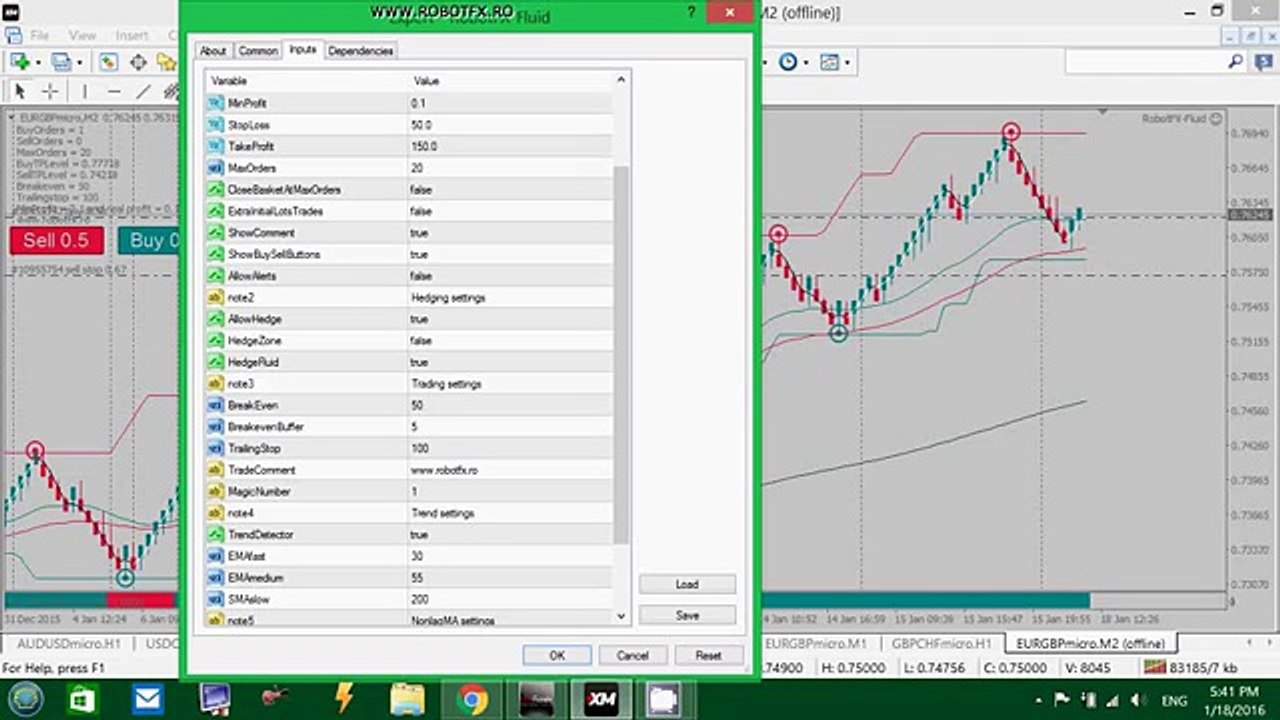
Task: Open the Mail app on taskbar
Action: (148, 699)
